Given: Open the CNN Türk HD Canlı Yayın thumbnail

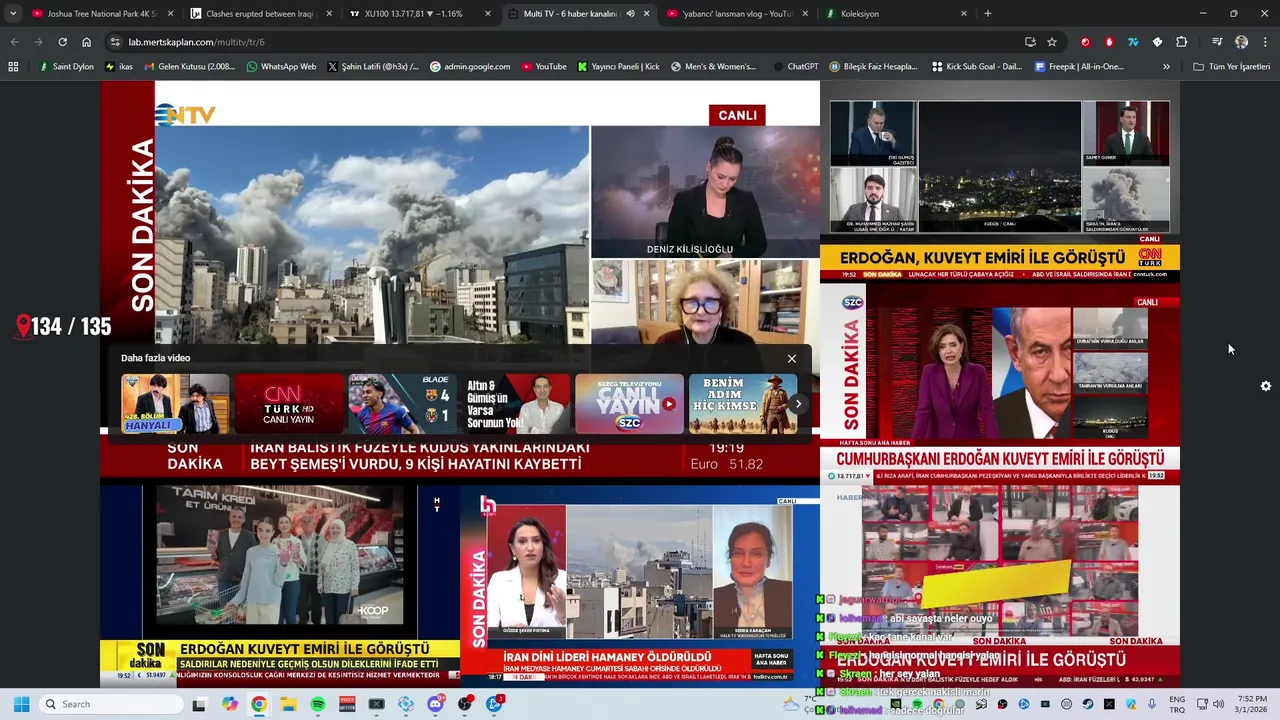Looking at the screenshot, I should point(289,404).
